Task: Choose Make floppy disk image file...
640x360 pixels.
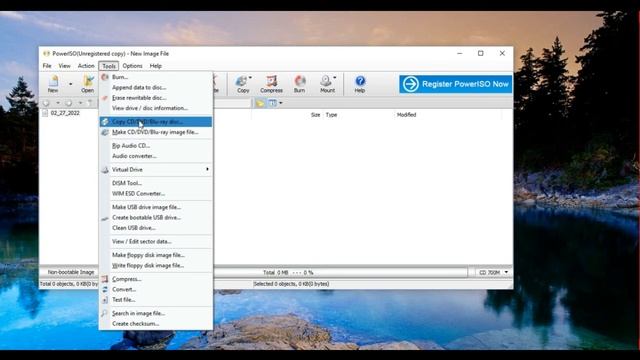Action: (x=156, y=255)
